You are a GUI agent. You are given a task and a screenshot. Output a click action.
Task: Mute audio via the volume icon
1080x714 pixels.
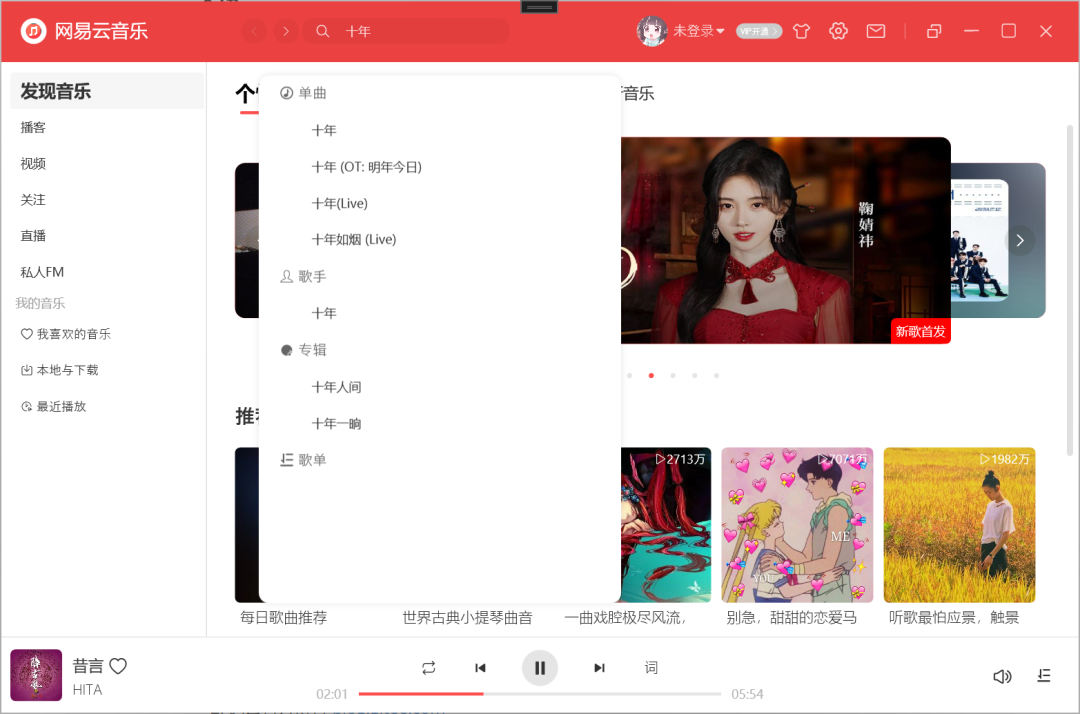point(1002,676)
